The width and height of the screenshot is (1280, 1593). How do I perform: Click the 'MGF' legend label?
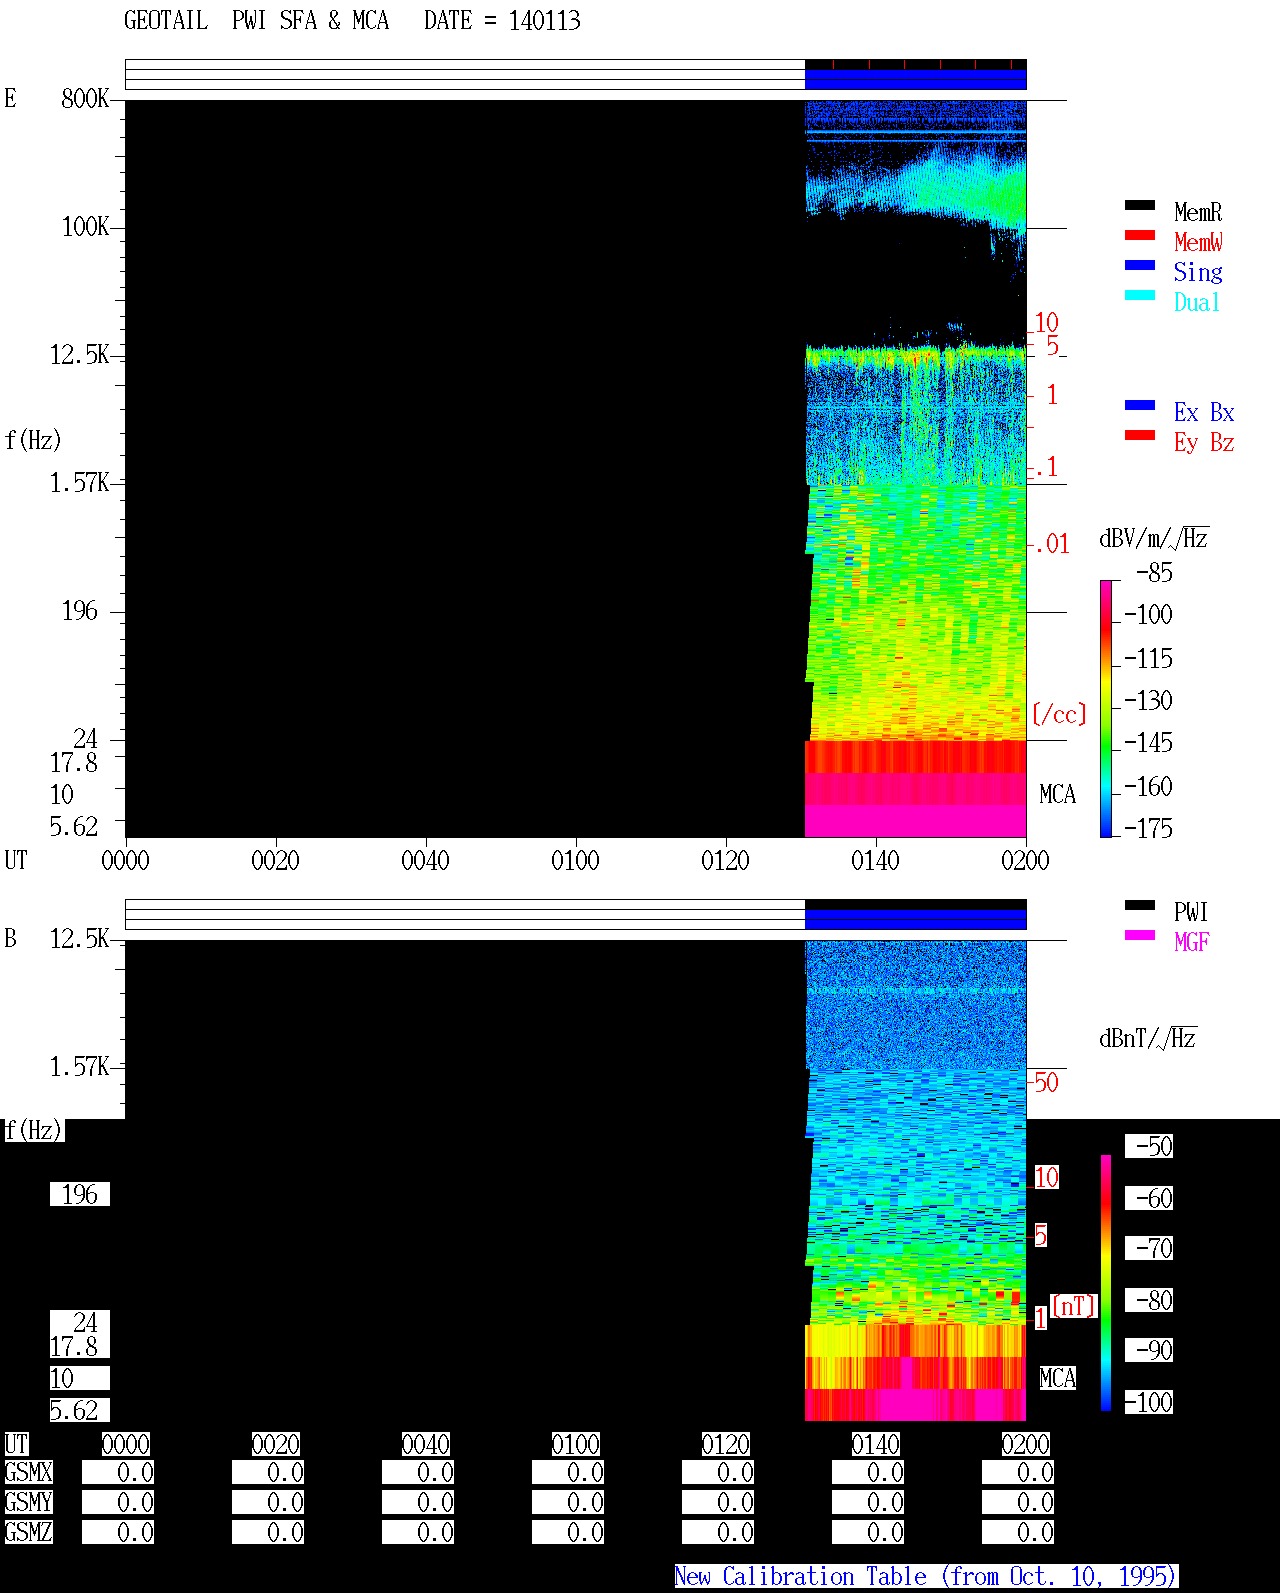click(1192, 942)
